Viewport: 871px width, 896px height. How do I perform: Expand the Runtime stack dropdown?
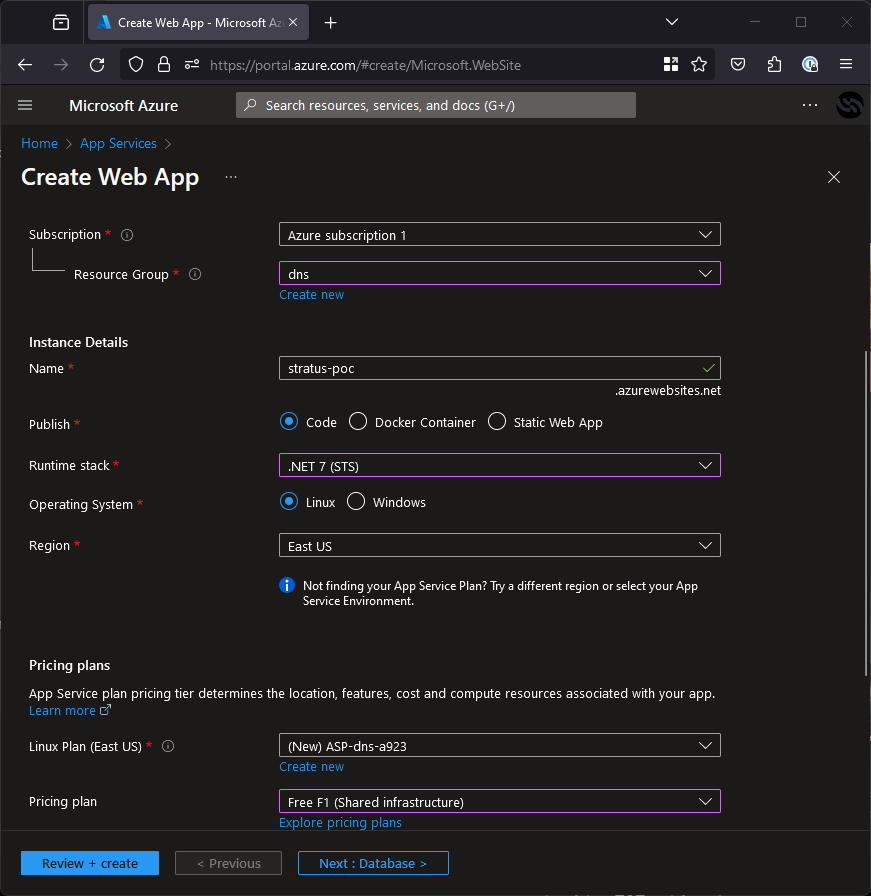[500, 465]
